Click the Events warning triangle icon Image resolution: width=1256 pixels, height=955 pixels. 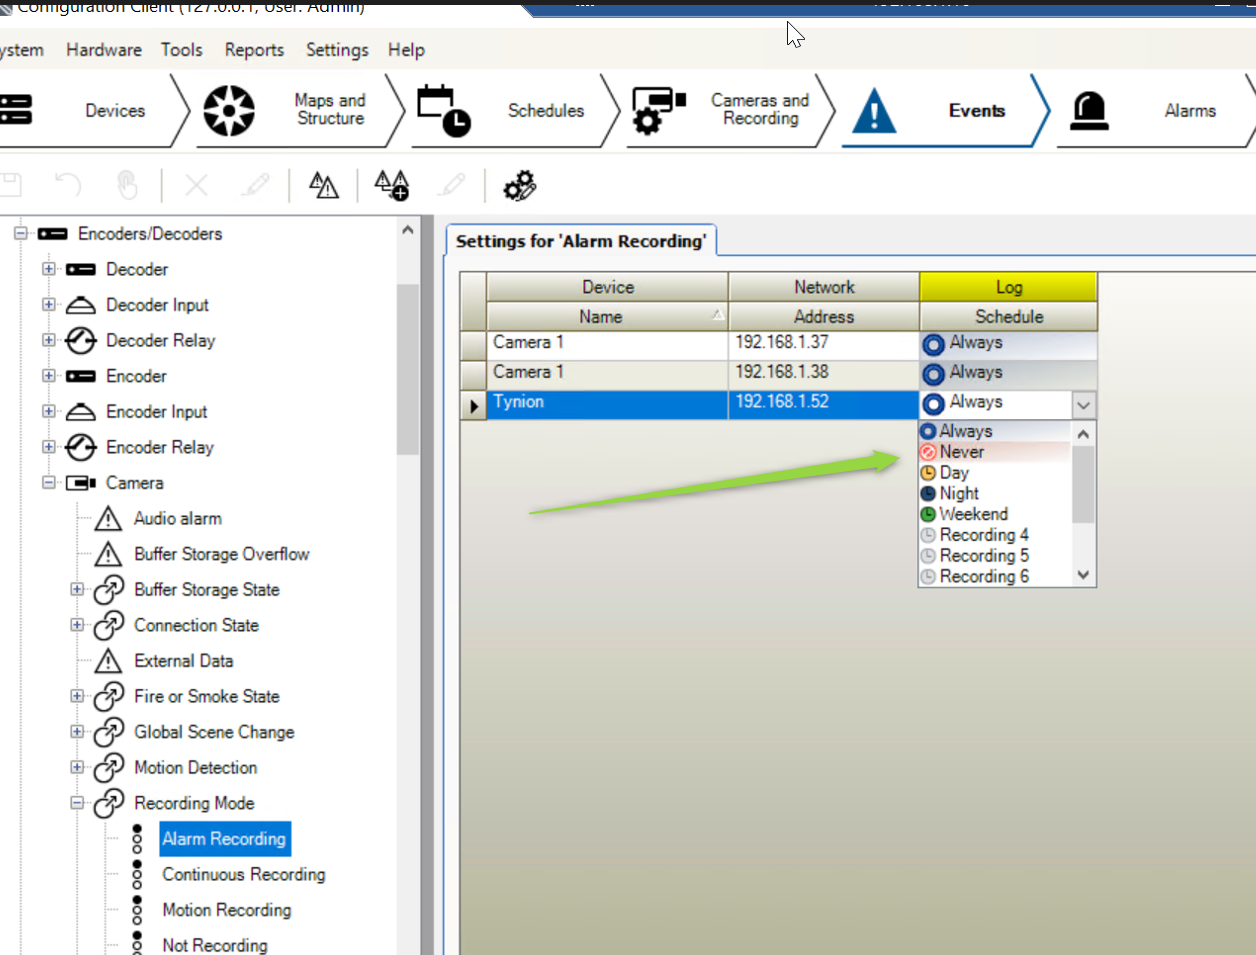point(874,110)
